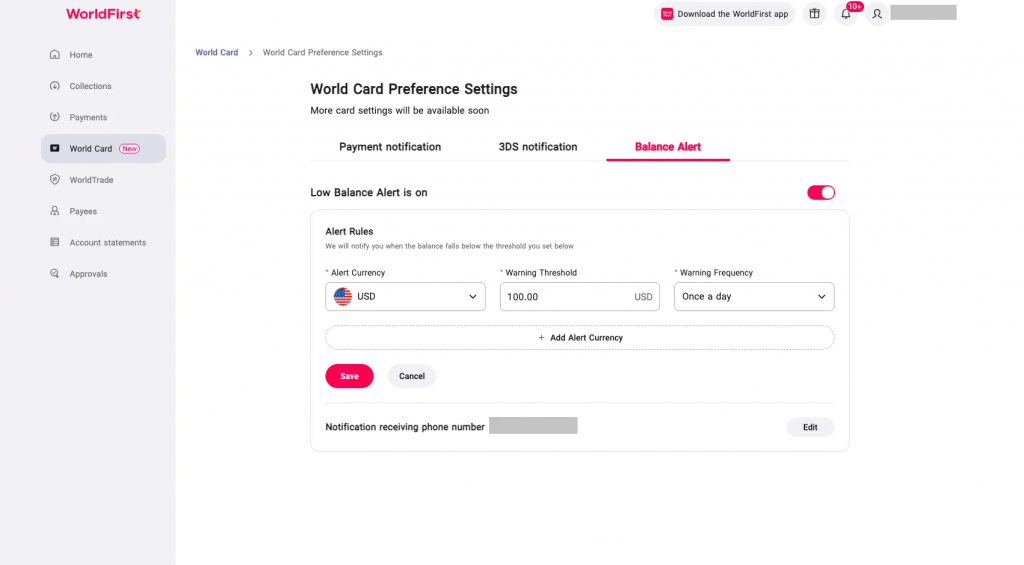Screen dimensions: 1024x565
Task: Click the Warning Threshold amount field
Action: [580, 297]
